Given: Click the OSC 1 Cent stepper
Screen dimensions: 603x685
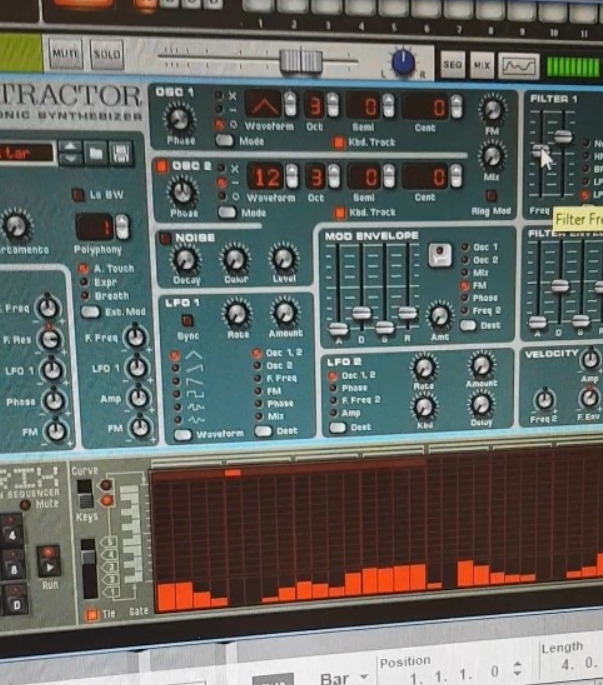Looking at the screenshot, I should (456, 106).
